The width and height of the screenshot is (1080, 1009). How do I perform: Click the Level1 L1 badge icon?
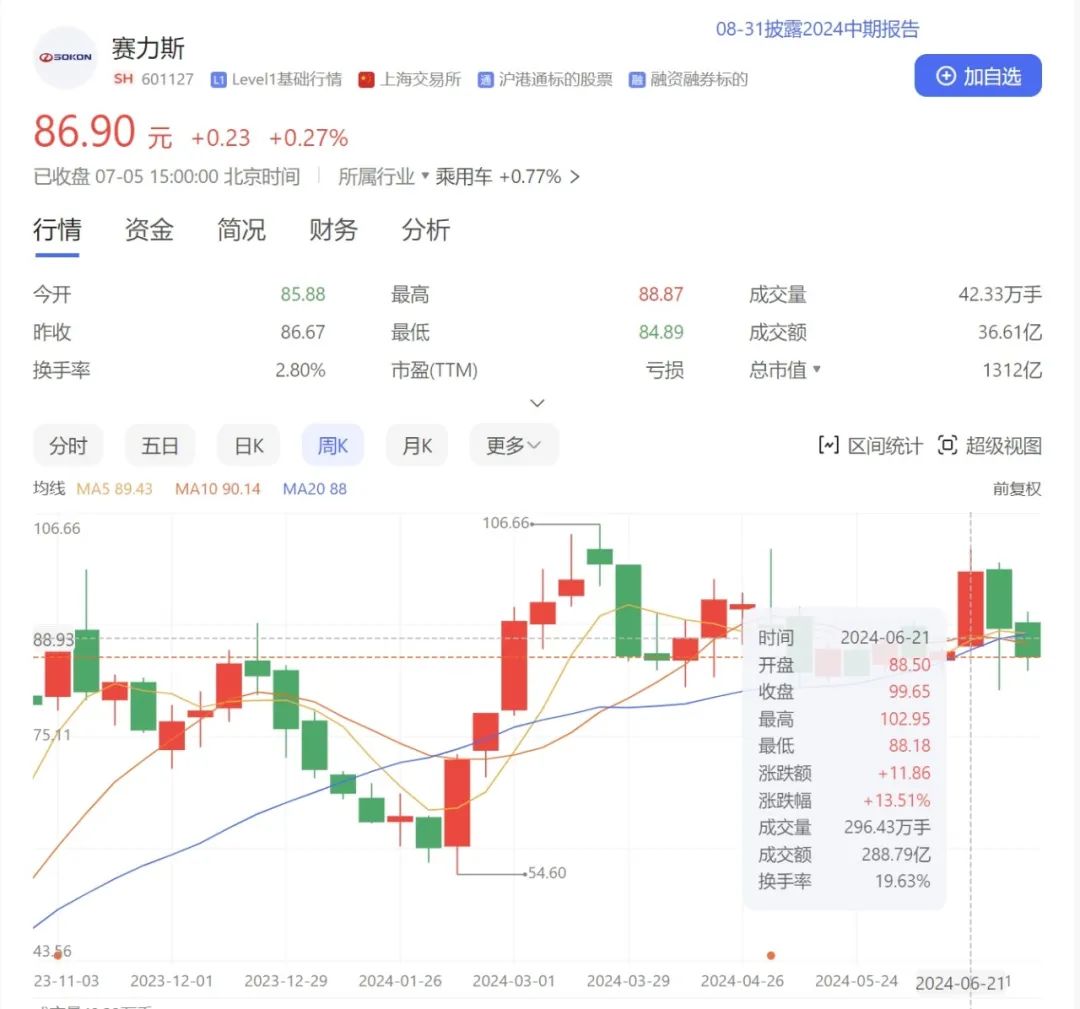tap(218, 80)
